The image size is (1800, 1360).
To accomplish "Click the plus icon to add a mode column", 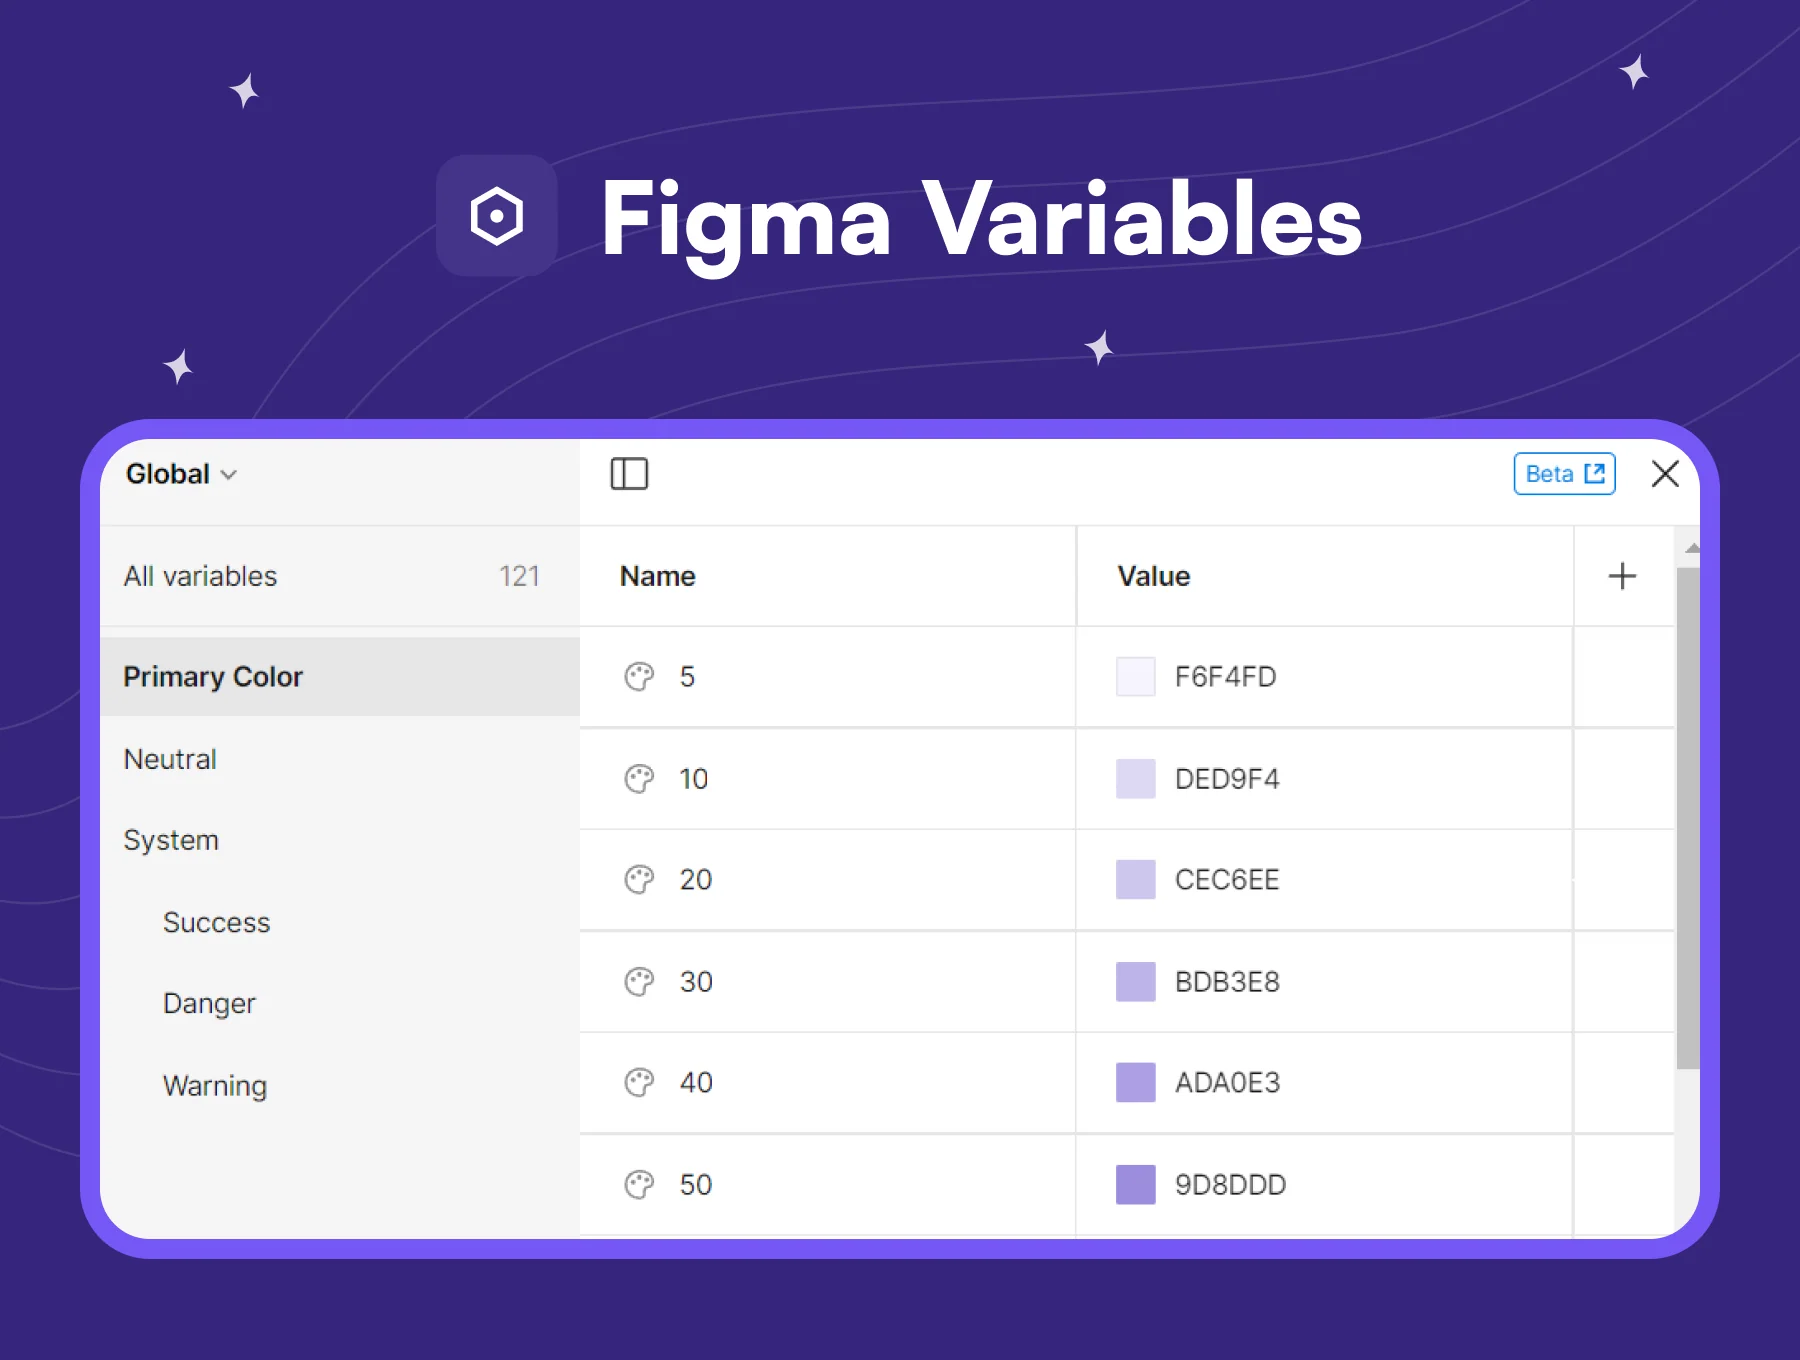I will 1622,576.
